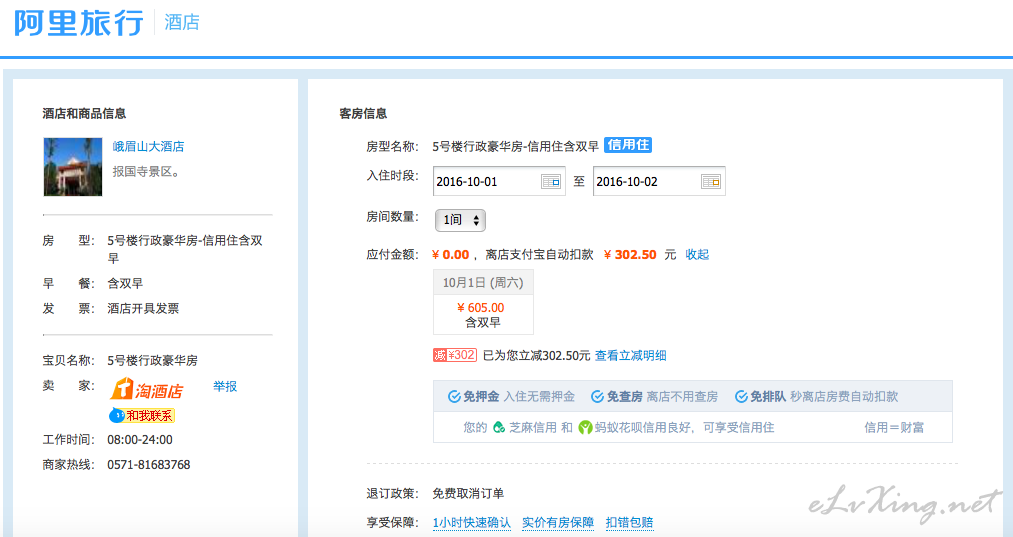
Task: Click the 免排队 check icon
Action: (741, 396)
